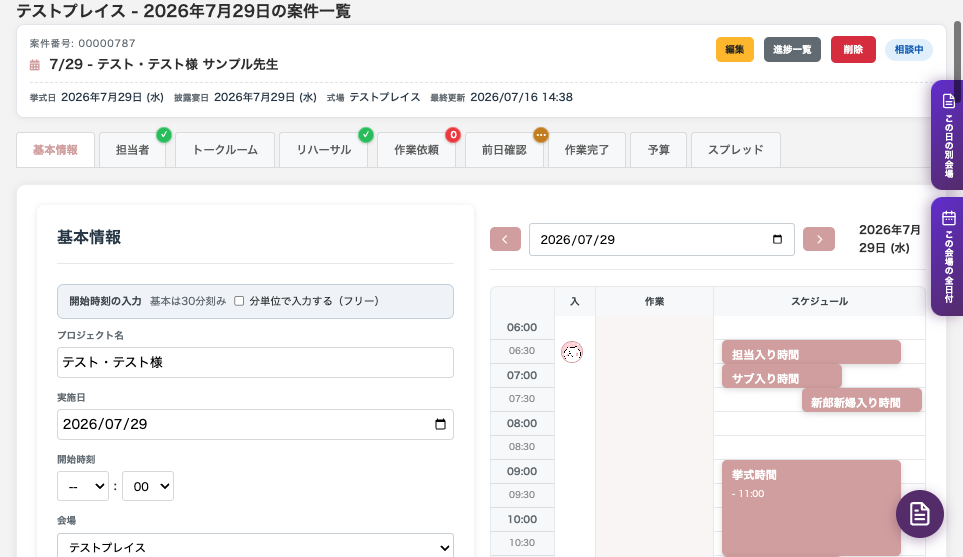Screen dimensions: 963x557
Task: Select the 担当入り時間 schedule block
Action: tap(811, 353)
